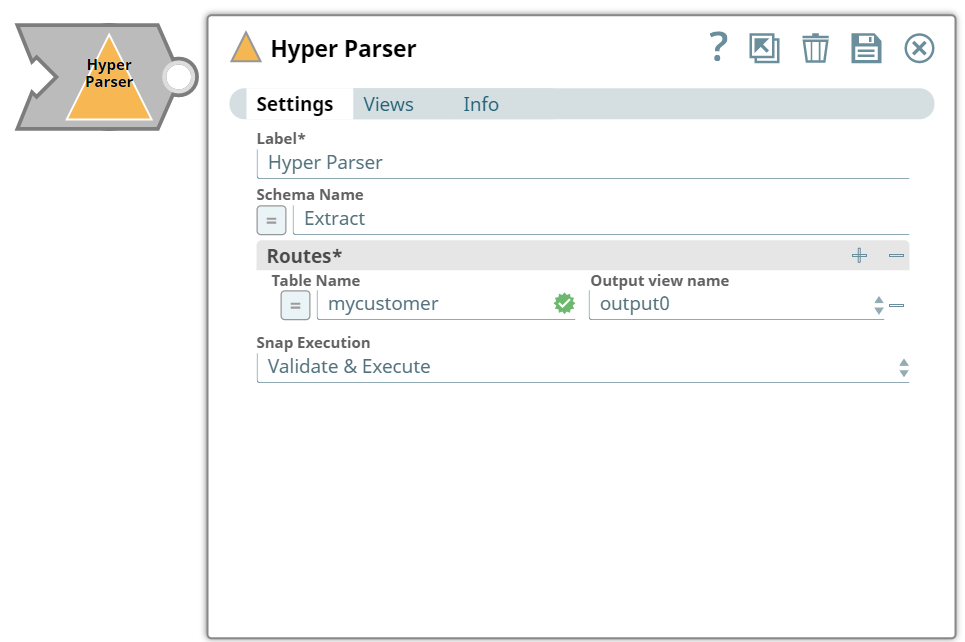Remove route using Routes header minus icon
Image resolution: width=965 pixels, height=642 pixels.
click(896, 256)
